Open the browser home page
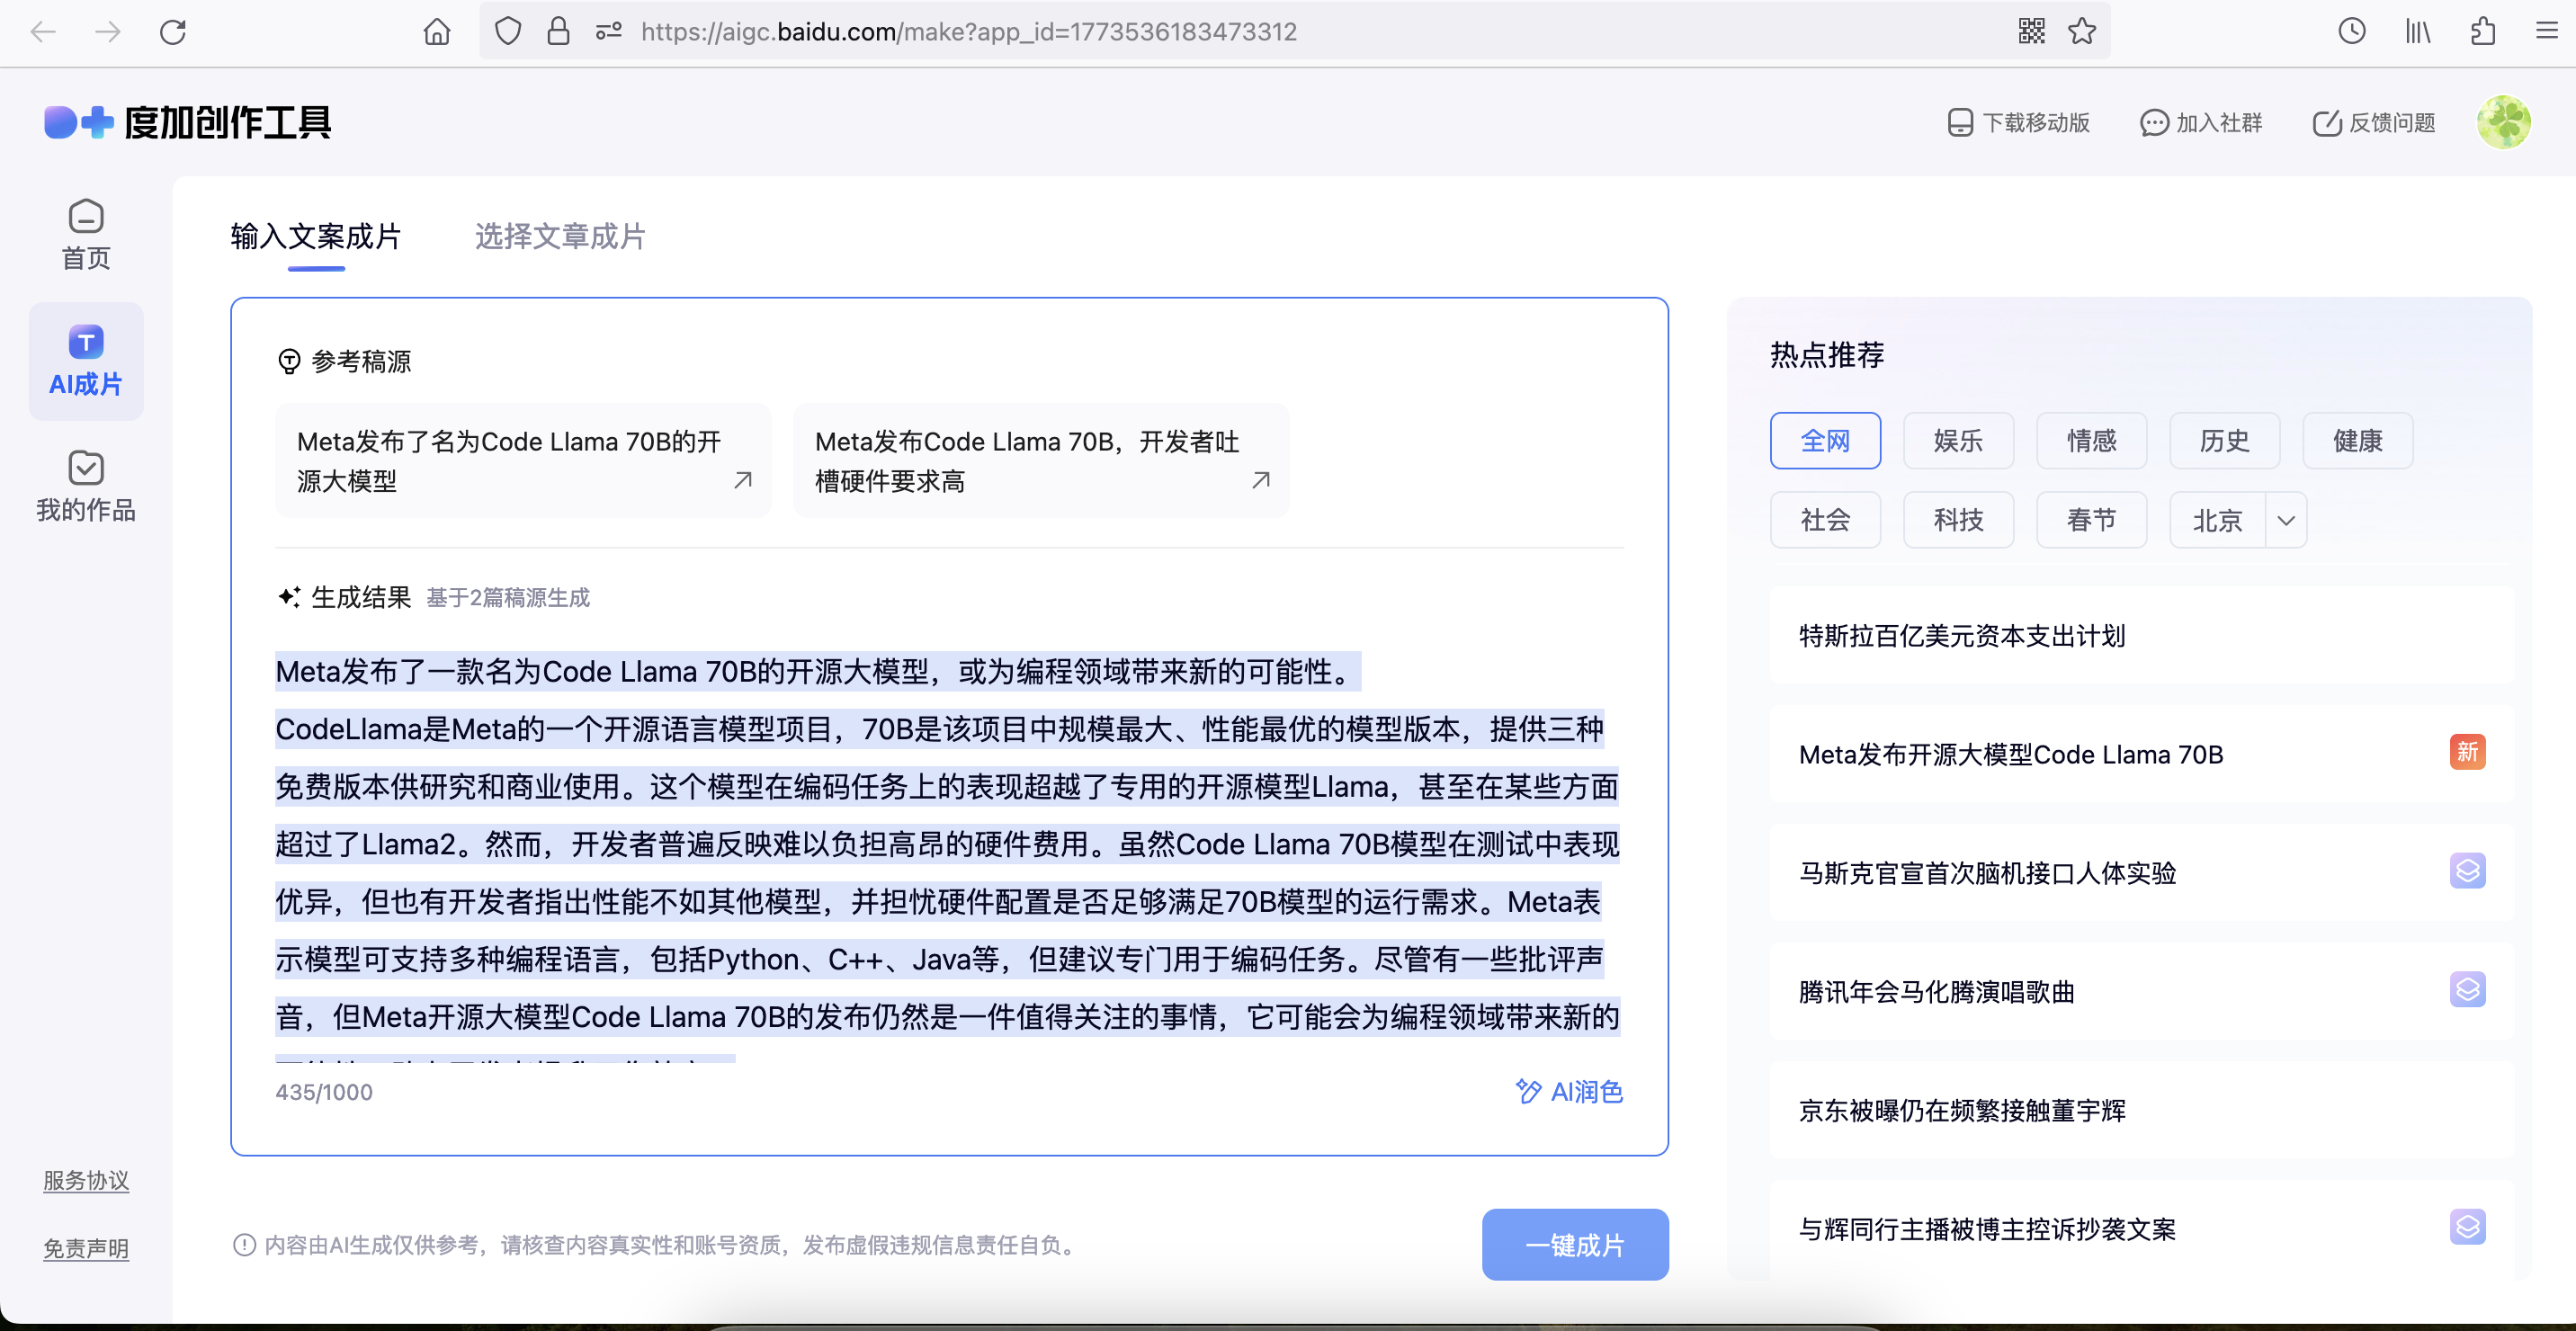Viewport: 2576px width, 1331px height. [x=436, y=32]
